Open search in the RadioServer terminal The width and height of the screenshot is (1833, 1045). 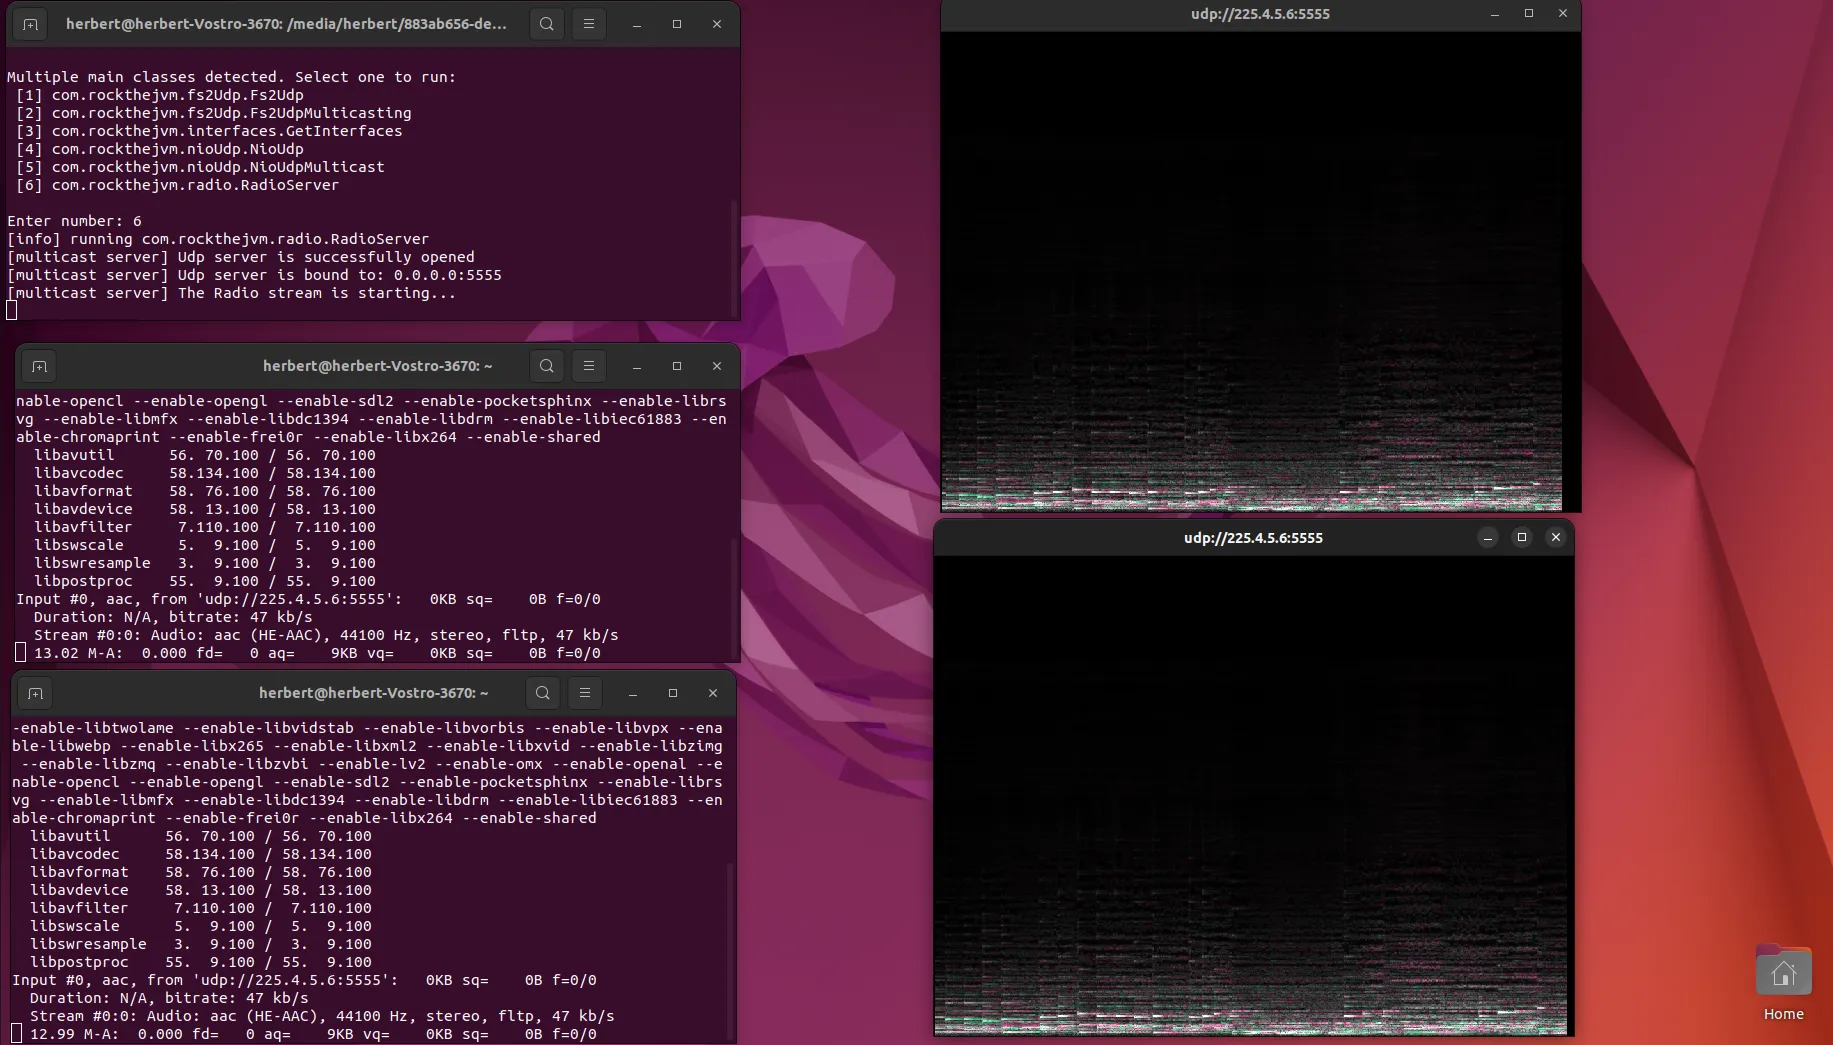point(546,23)
